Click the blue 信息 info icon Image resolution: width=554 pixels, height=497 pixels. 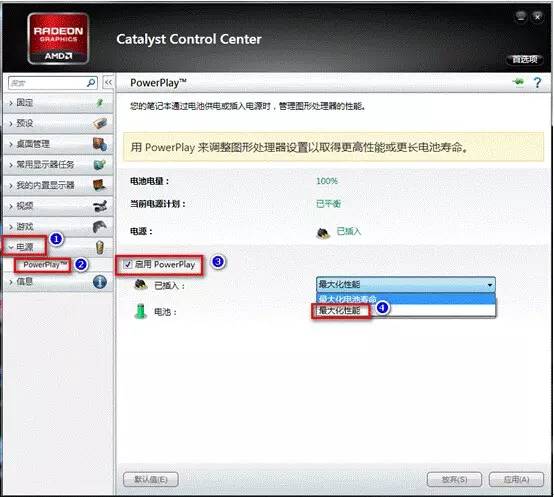(x=100, y=282)
